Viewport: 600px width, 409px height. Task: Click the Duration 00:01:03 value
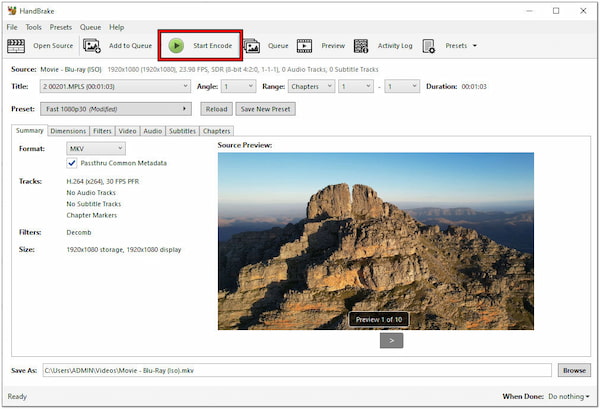(x=474, y=86)
